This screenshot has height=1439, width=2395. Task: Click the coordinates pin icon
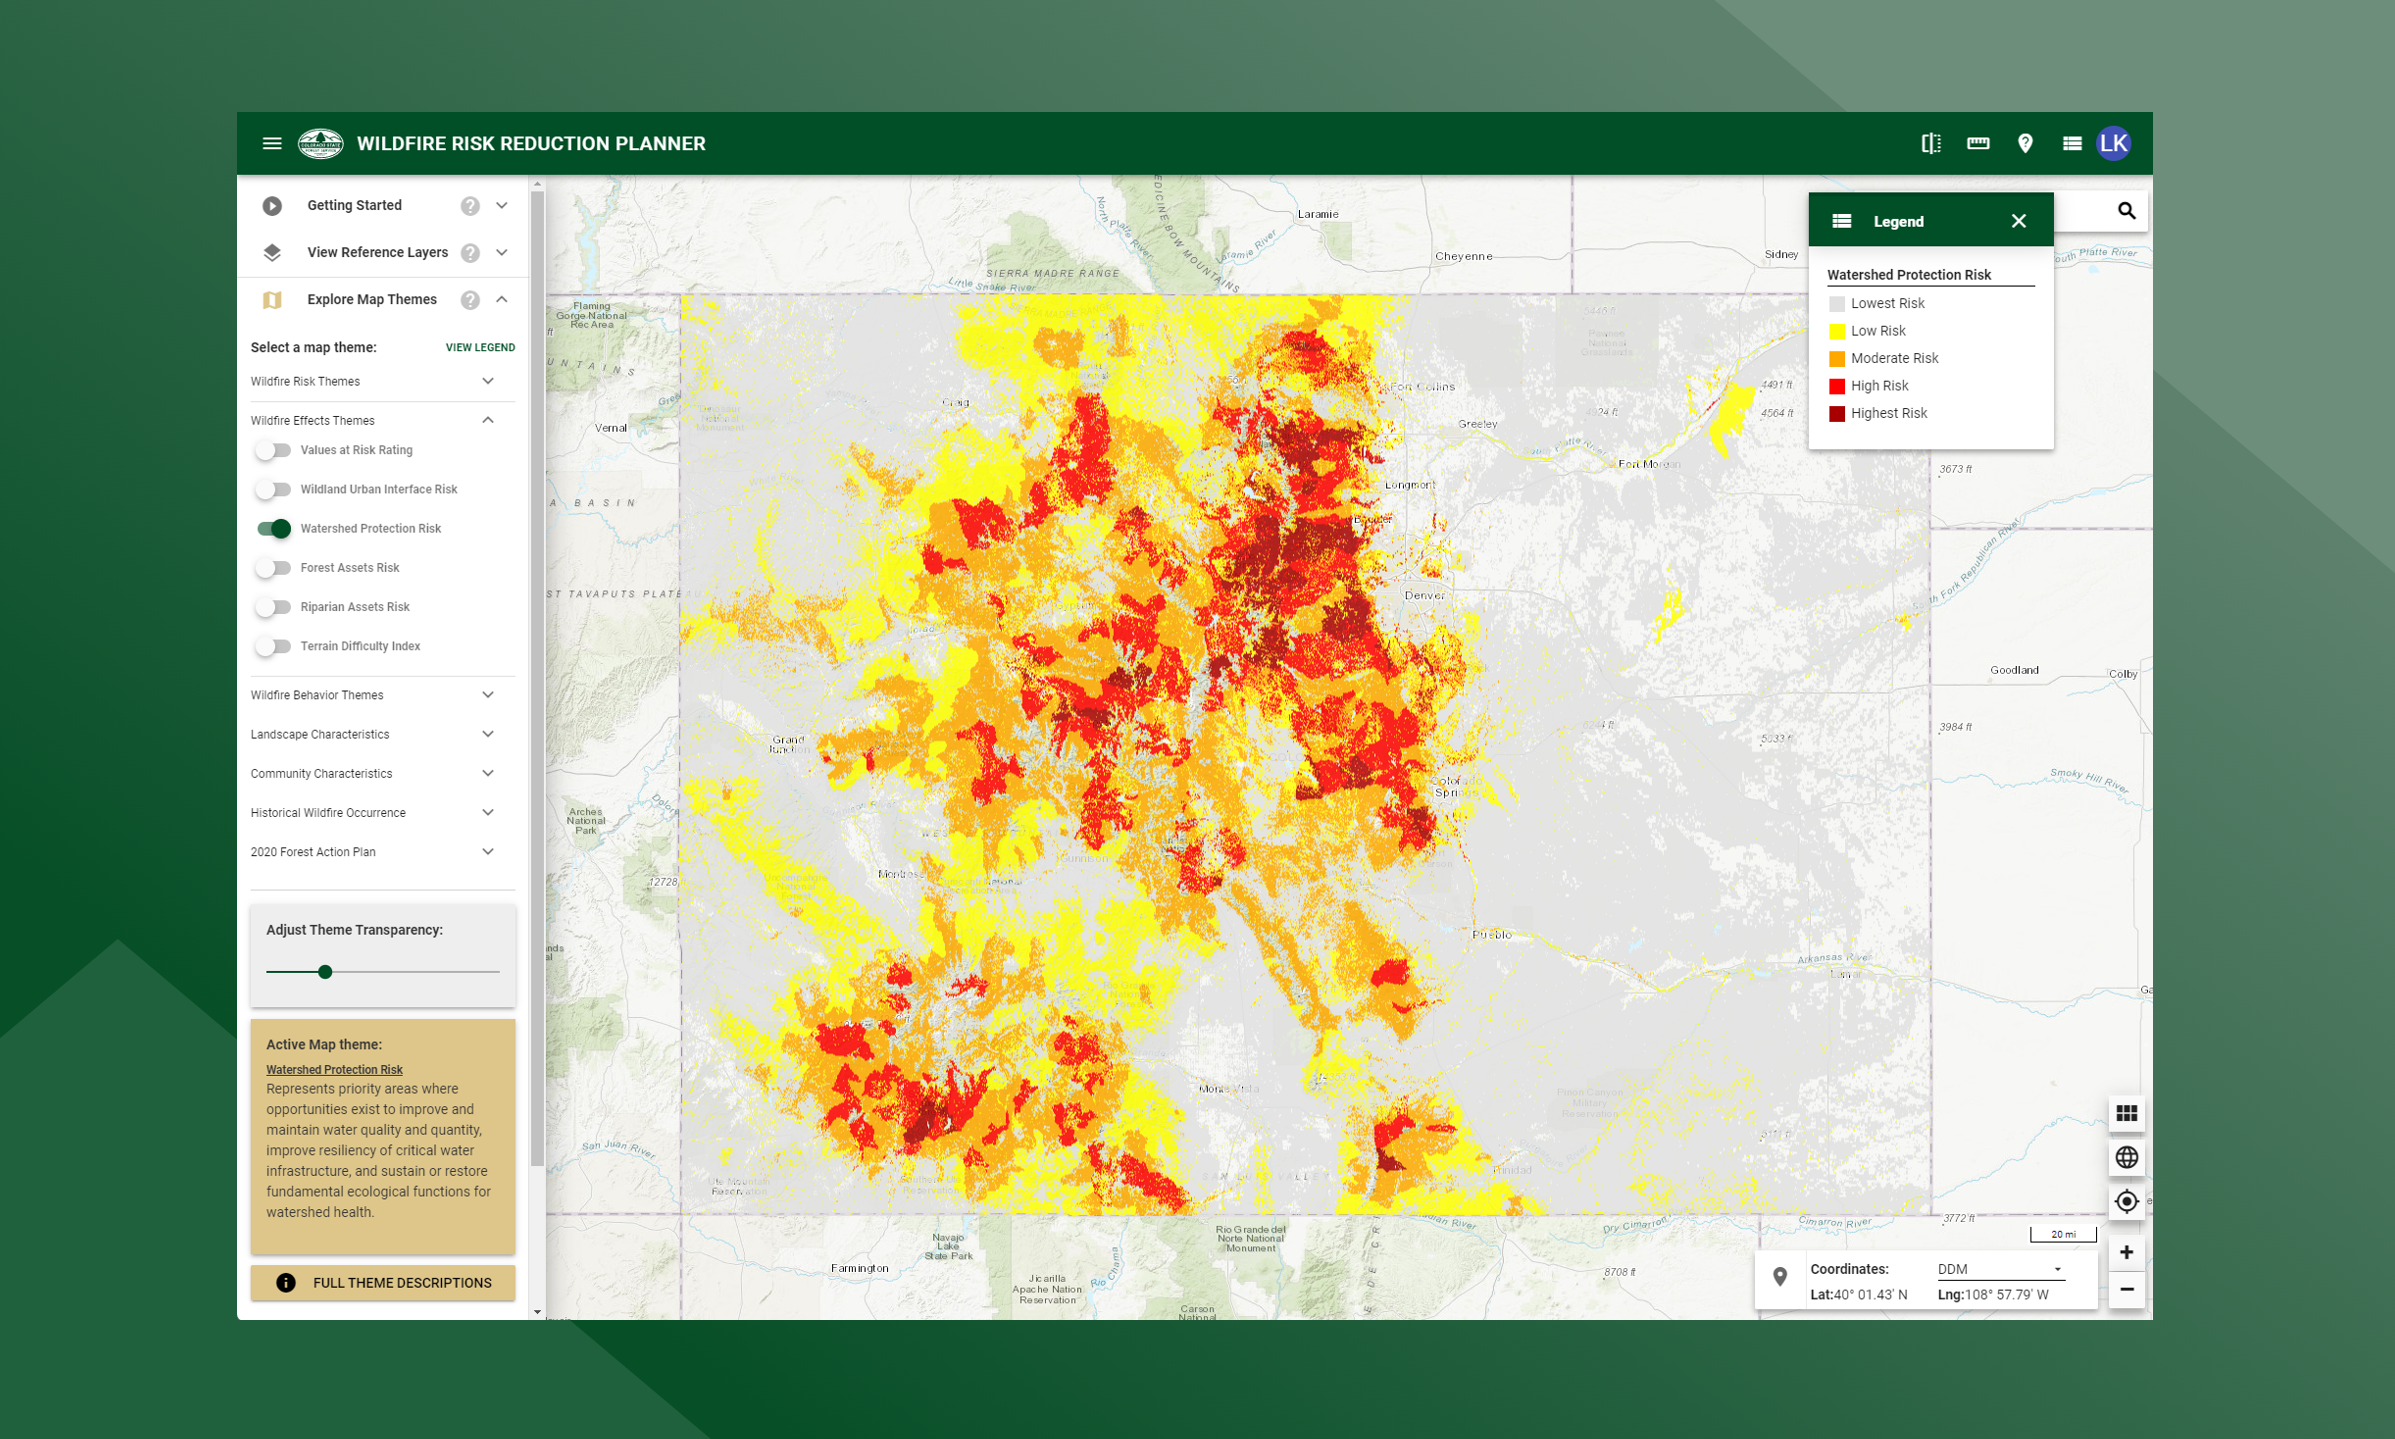[x=1780, y=1277]
